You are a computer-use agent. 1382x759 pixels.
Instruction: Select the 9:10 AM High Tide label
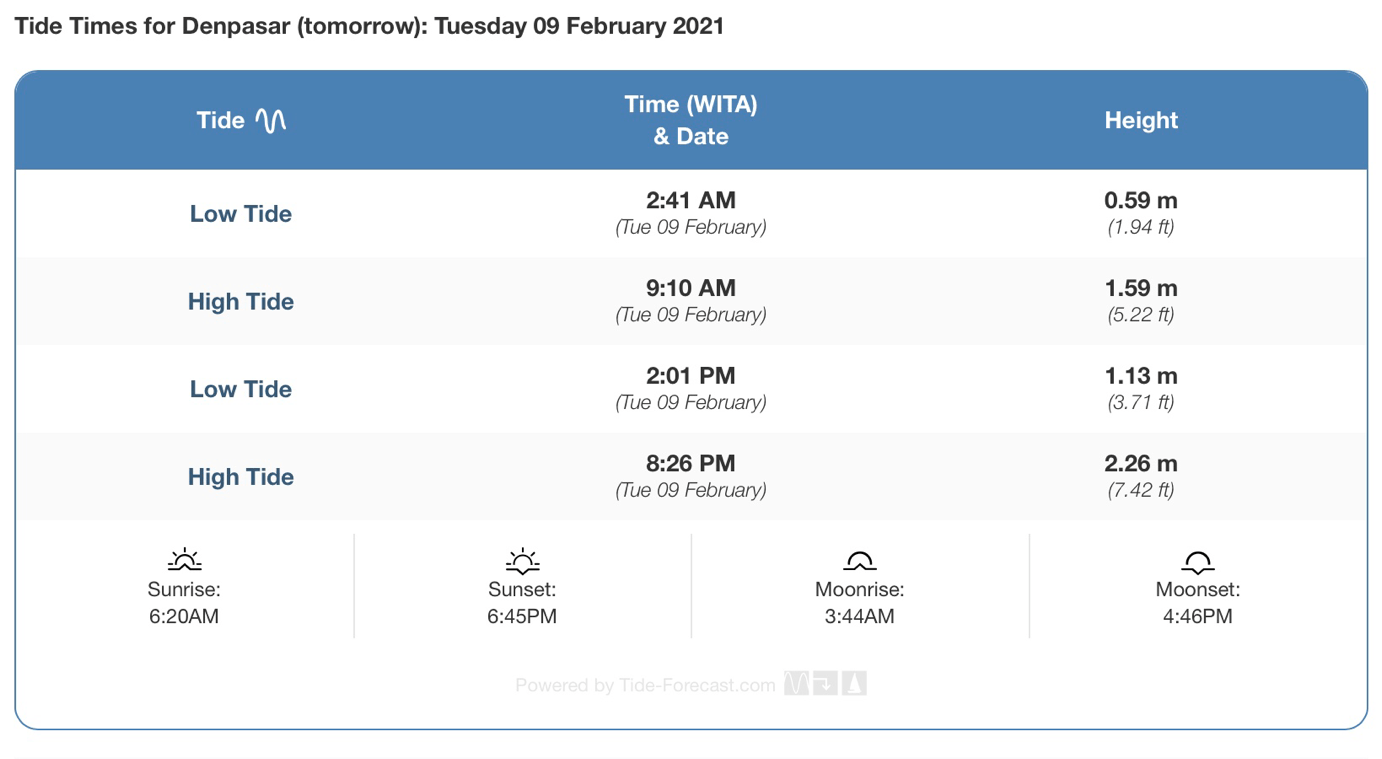(241, 302)
